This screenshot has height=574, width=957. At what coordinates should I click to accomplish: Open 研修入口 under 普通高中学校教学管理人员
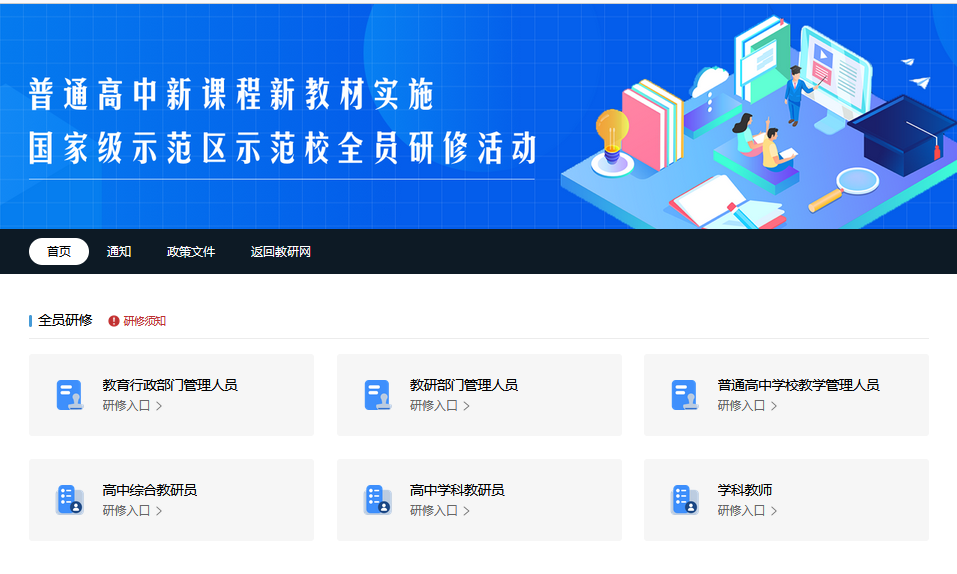[748, 406]
